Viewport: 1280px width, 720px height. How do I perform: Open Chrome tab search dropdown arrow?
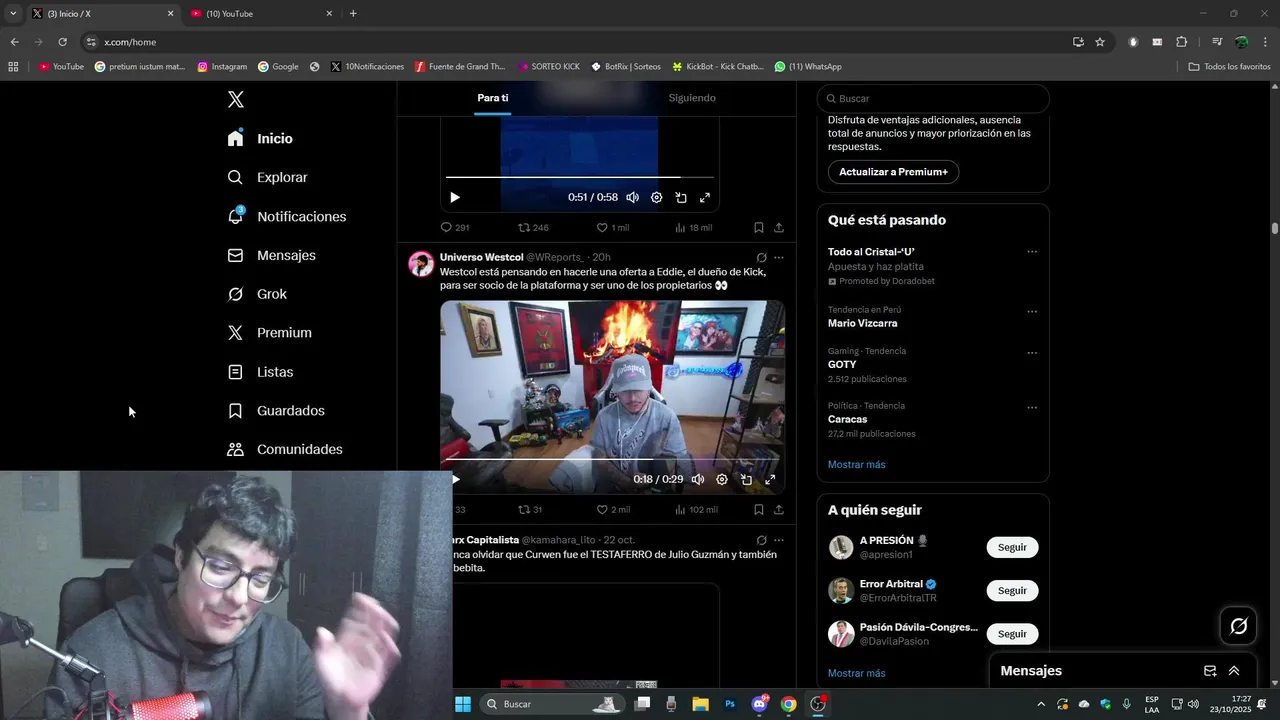[x=13, y=13]
